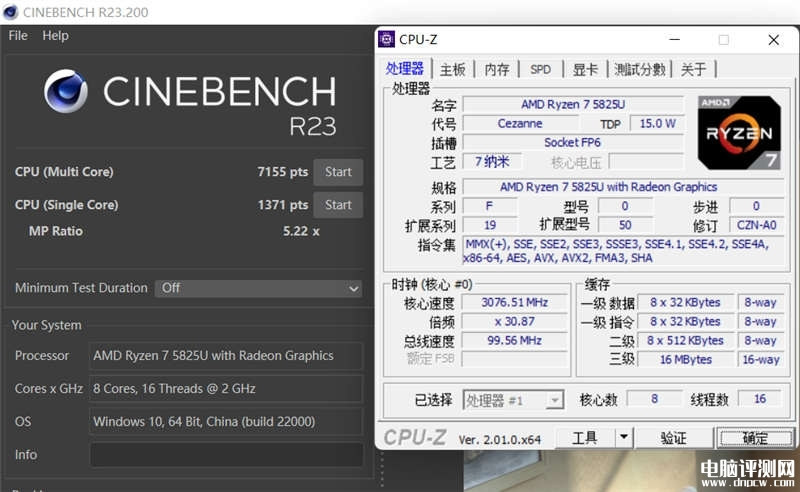800x492 pixels.
Task: Open the File menu in Cinebench
Action: pyautogui.click(x=18, y=36)
